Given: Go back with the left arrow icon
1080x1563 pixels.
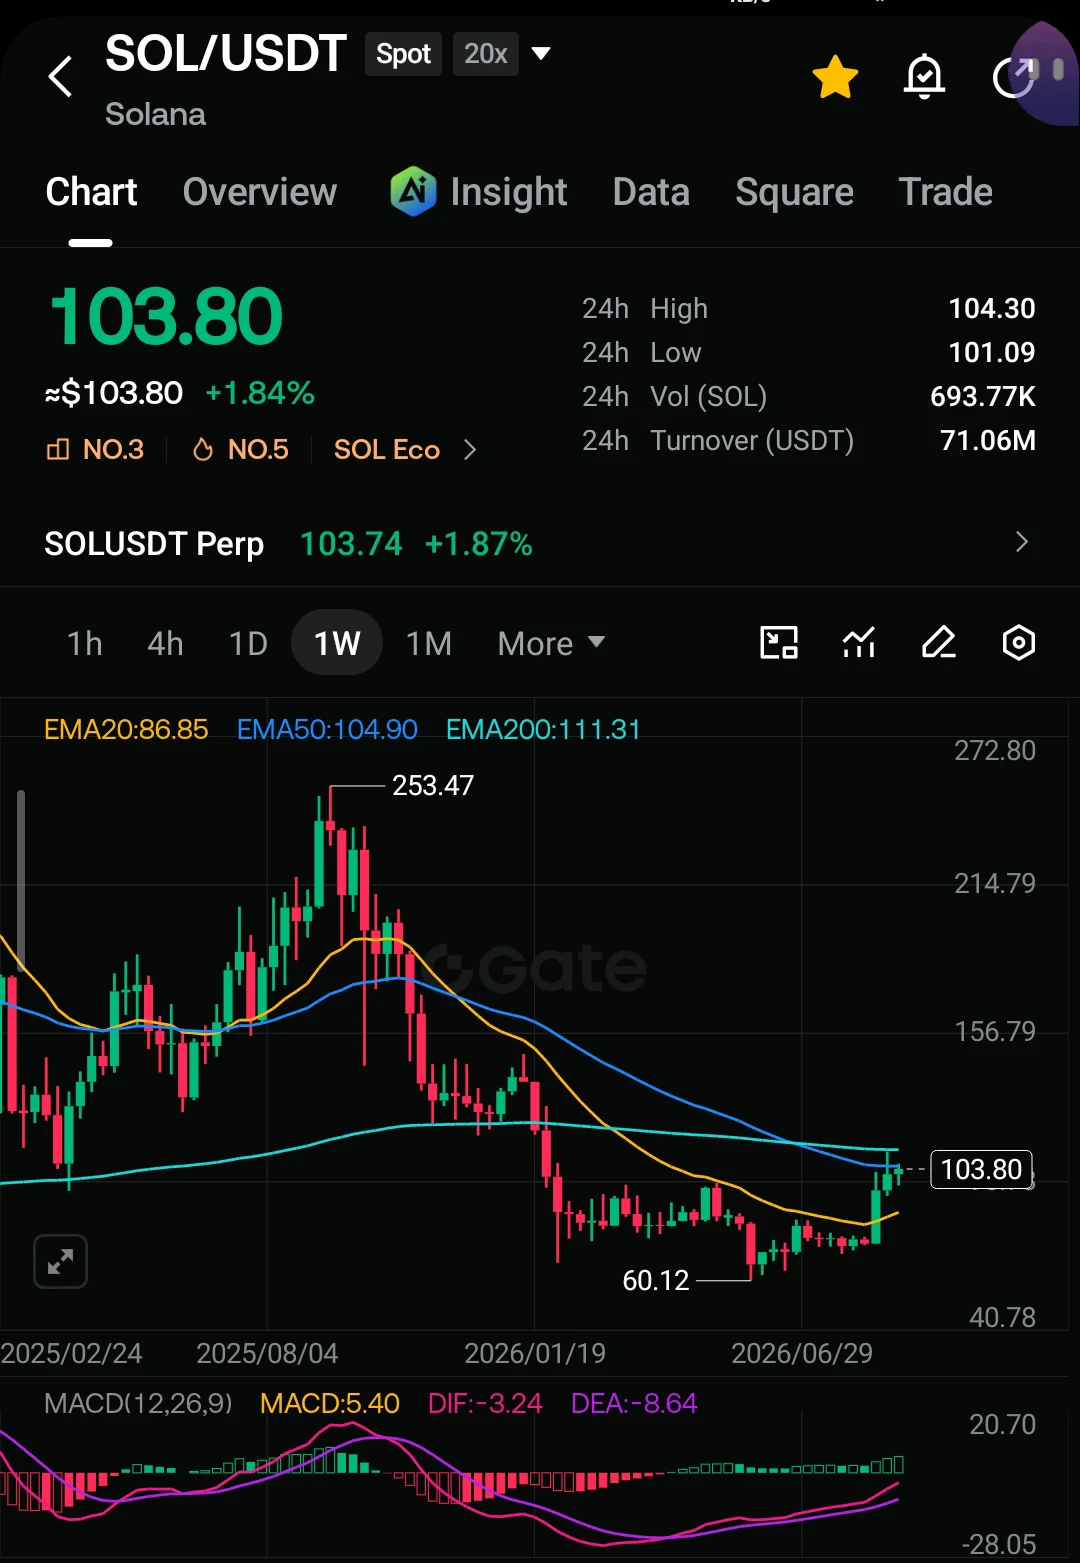Looking at the screenshot, I should pos(61,76).
